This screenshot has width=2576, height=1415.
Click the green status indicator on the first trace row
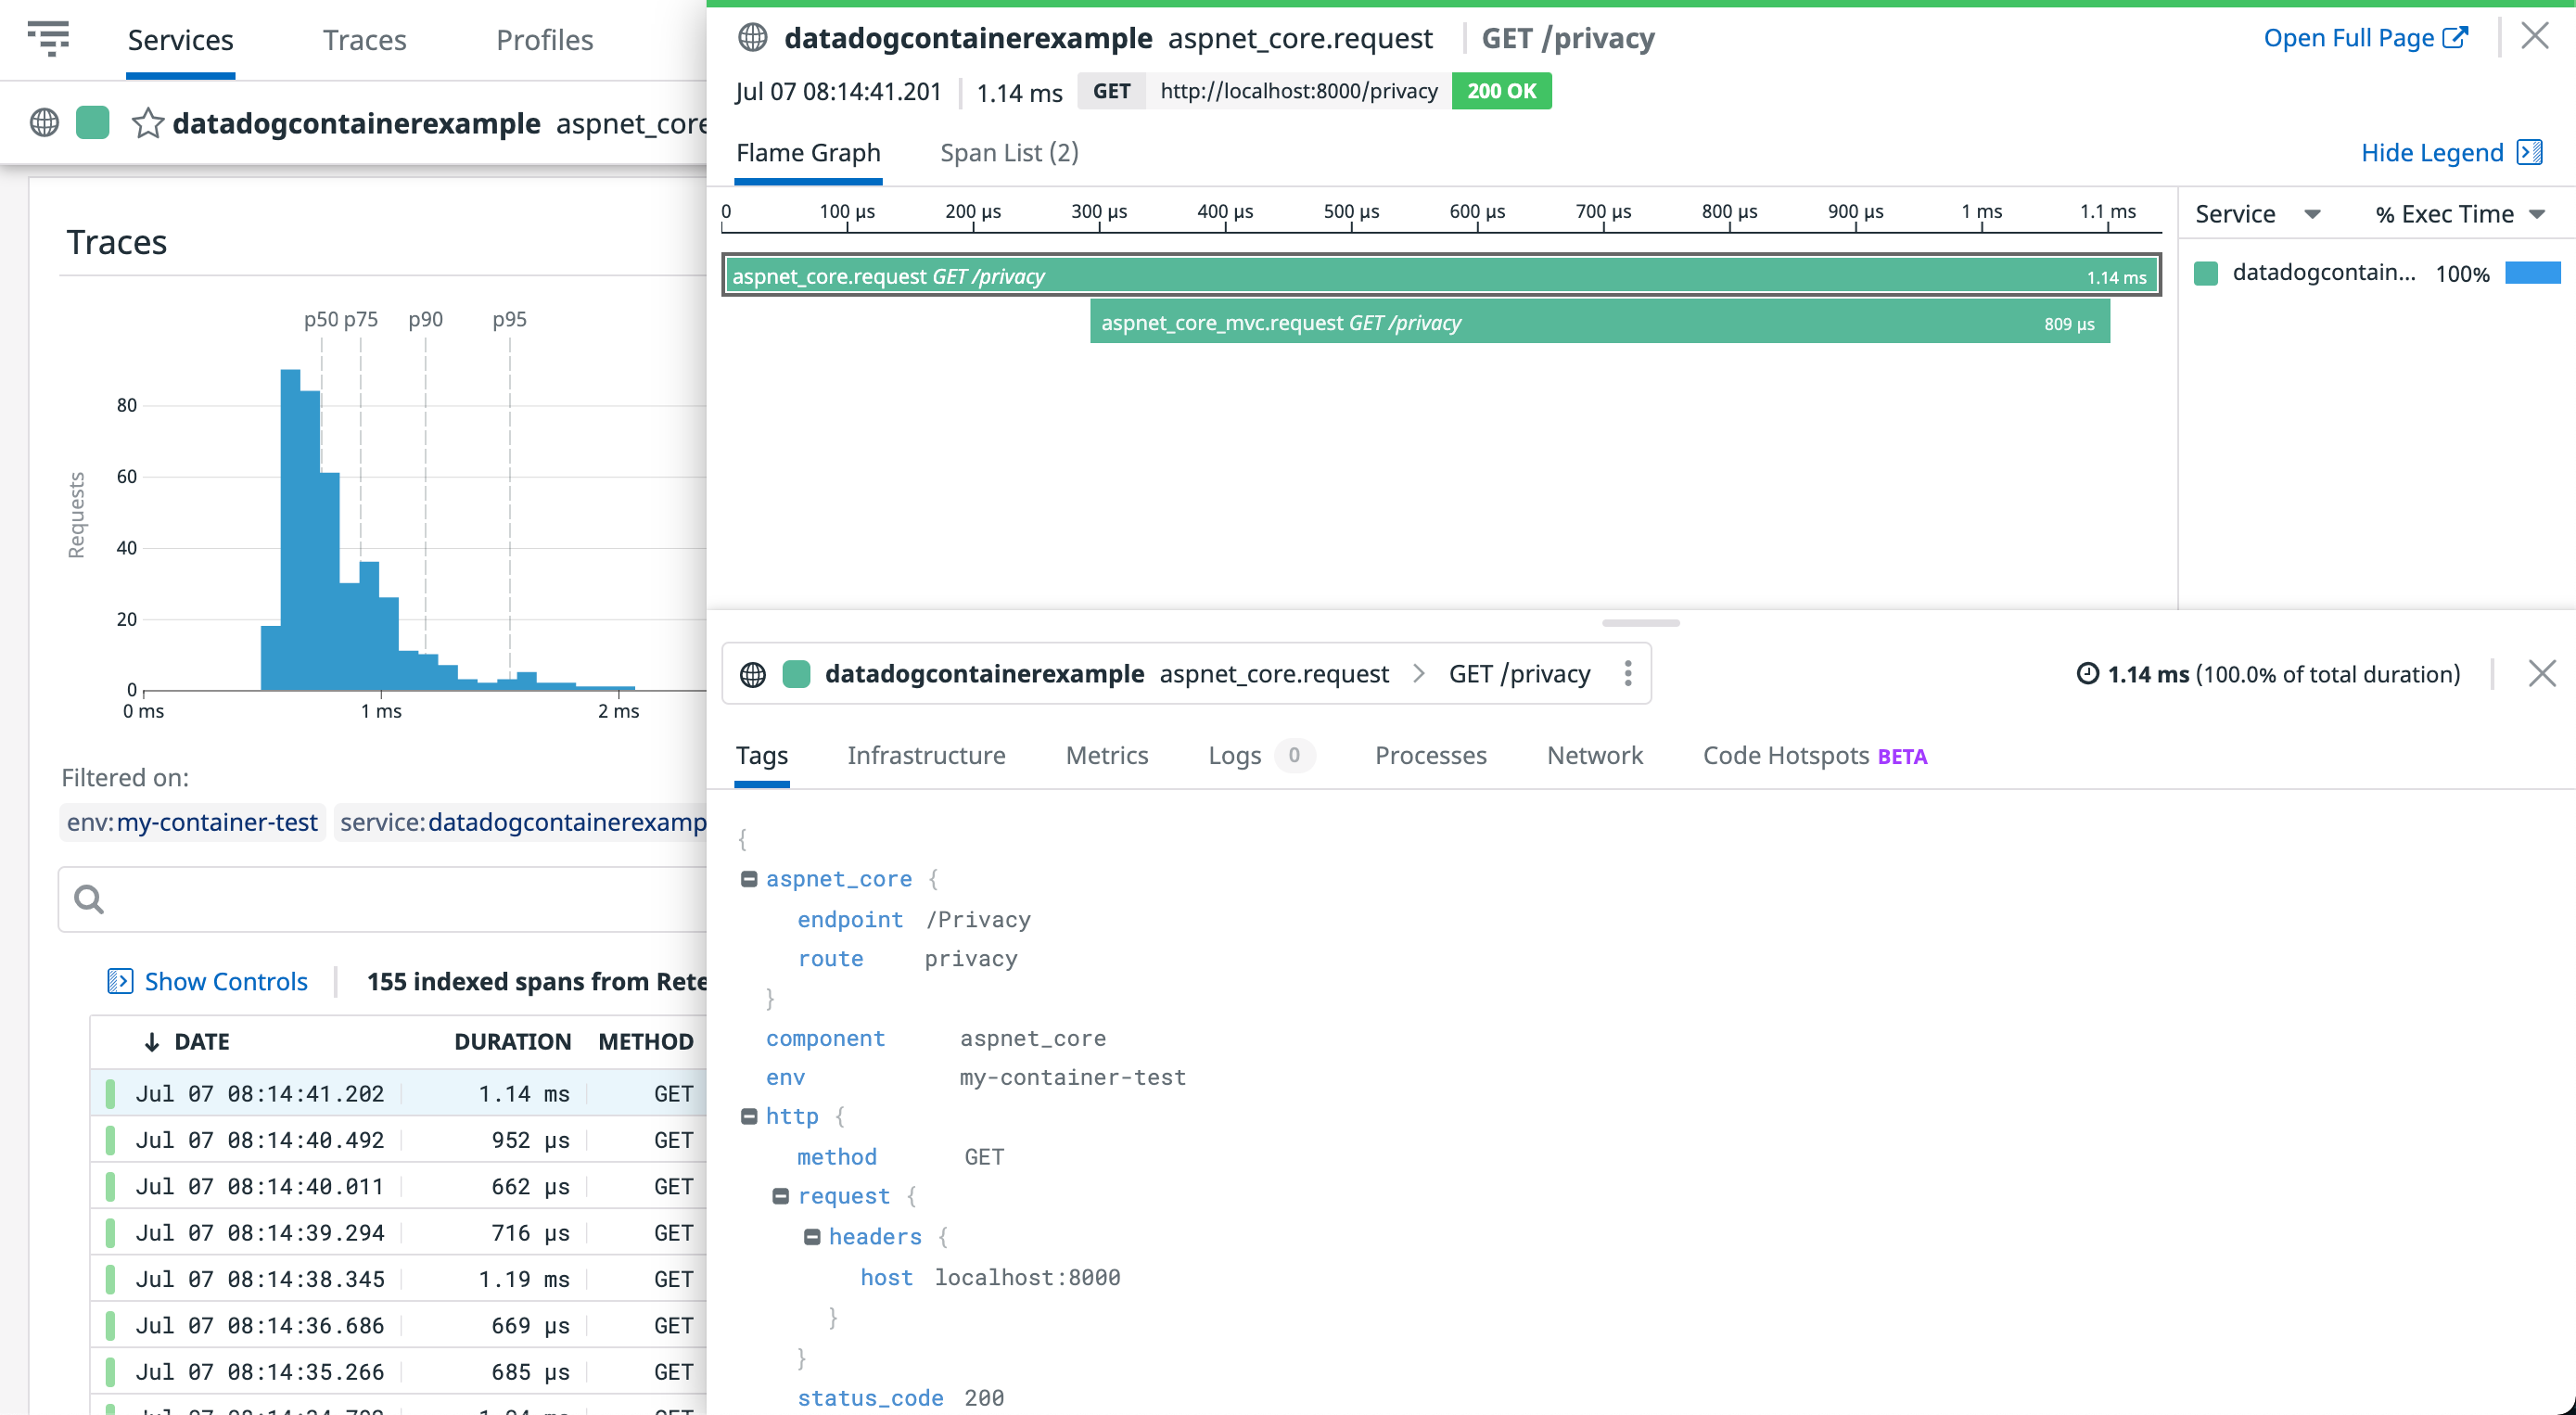coord(111,1092)
